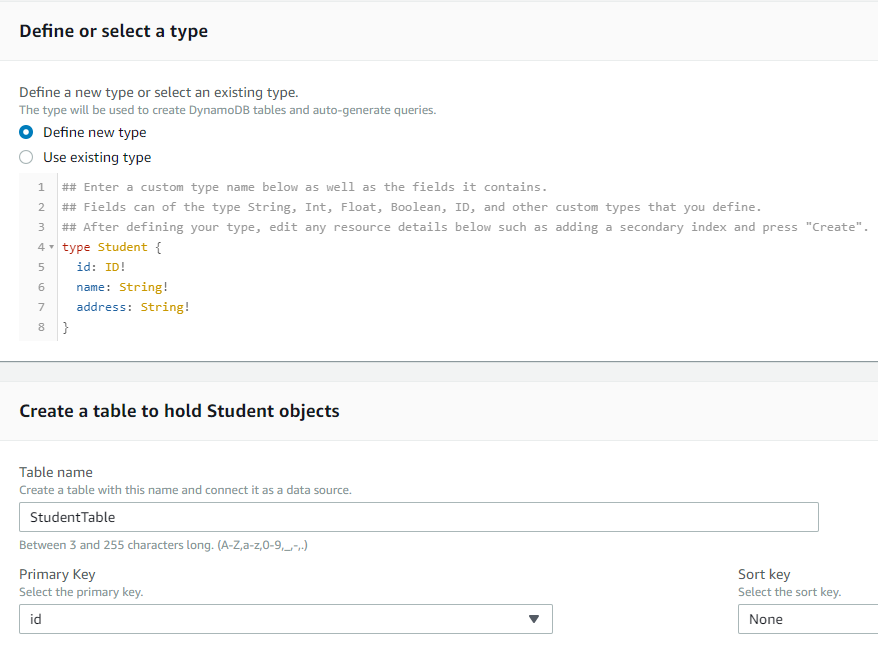Click the "Define or select a type" heading
This screenshot has width=878, height=648.
(113, 31)
